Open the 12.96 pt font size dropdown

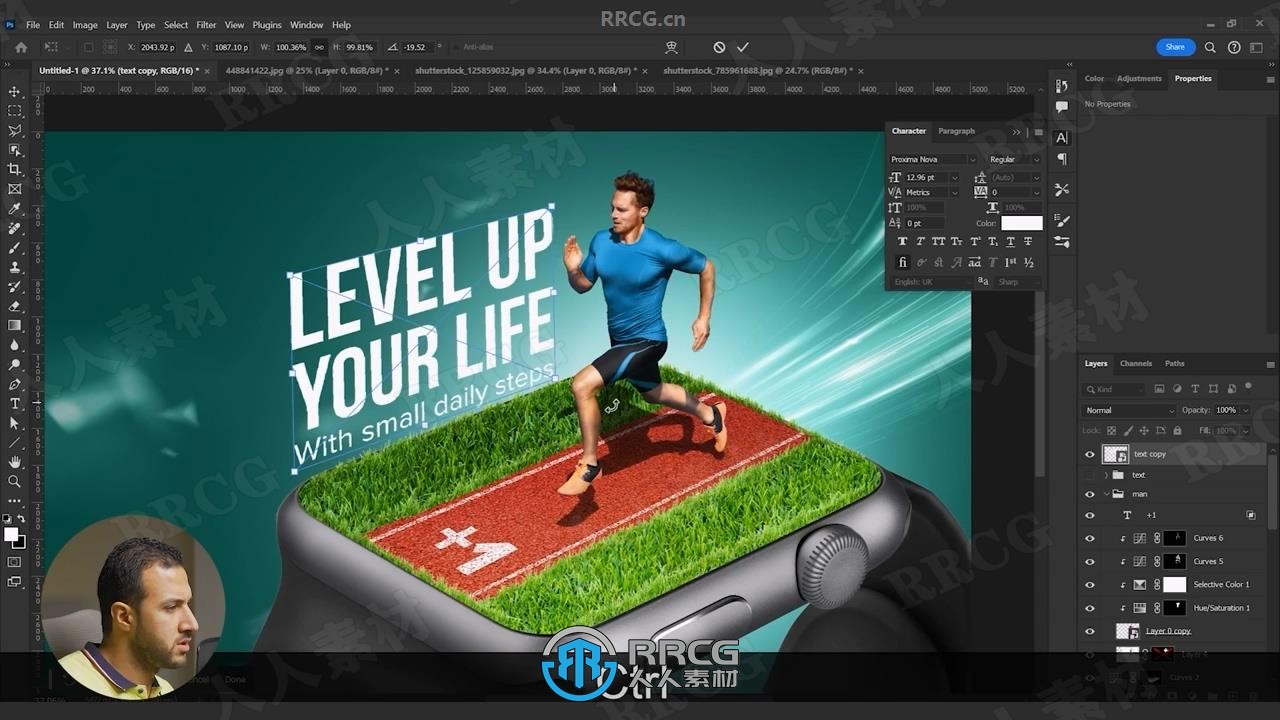pos(954,177)
